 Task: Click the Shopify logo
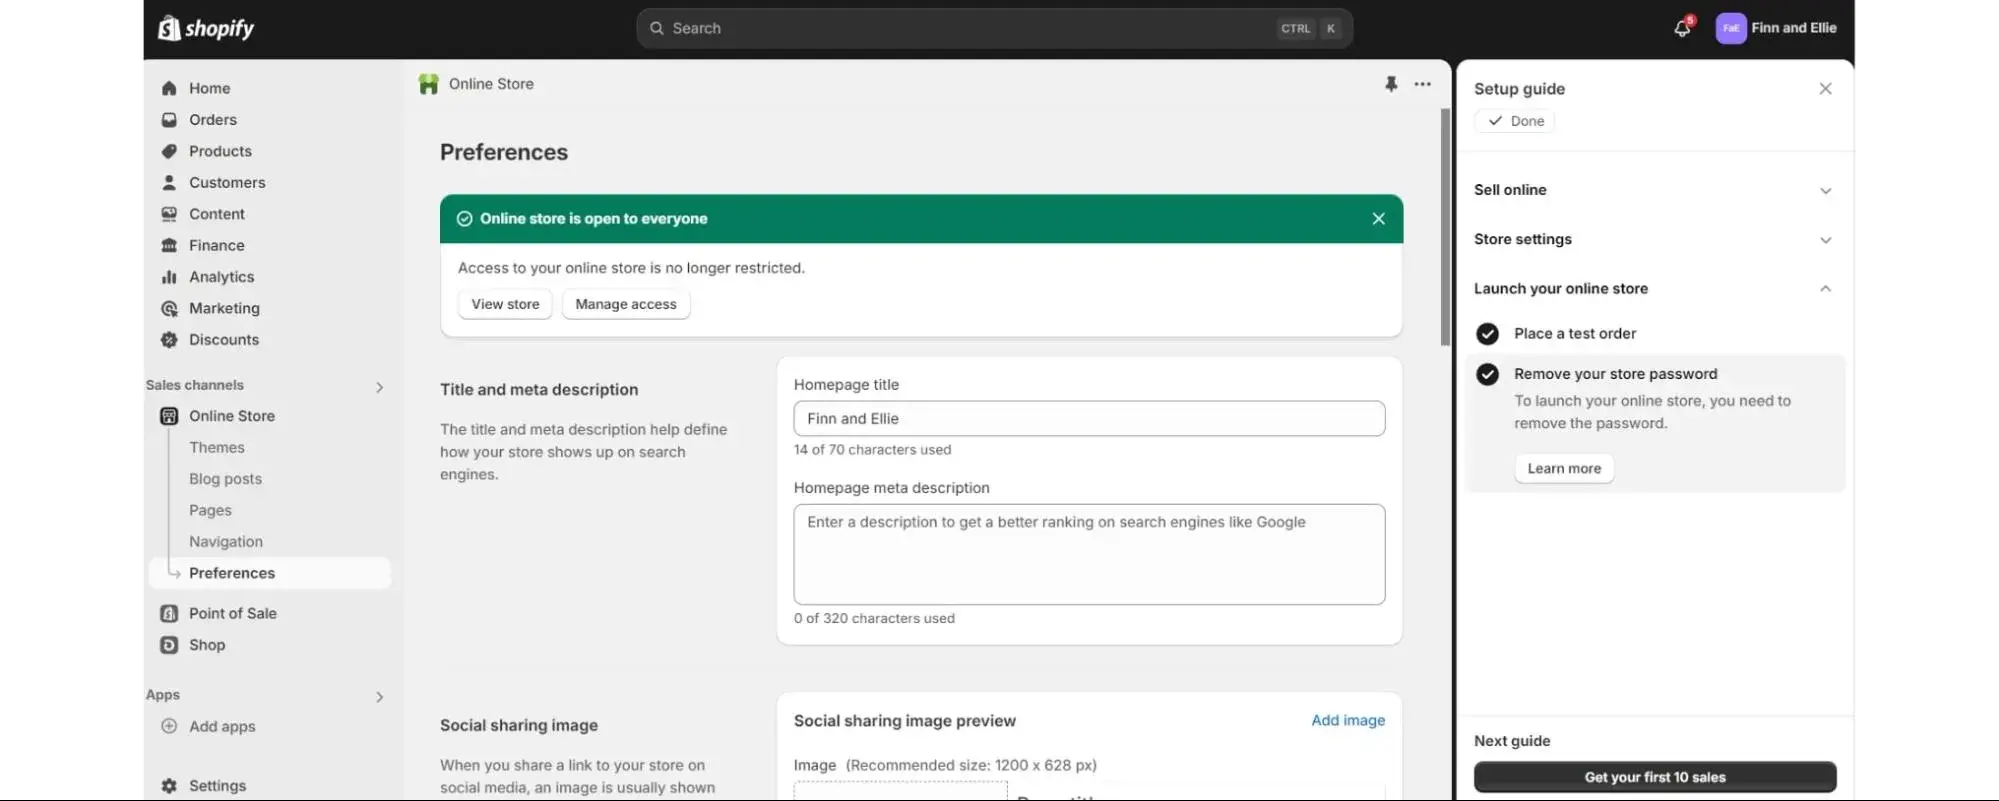206,28
